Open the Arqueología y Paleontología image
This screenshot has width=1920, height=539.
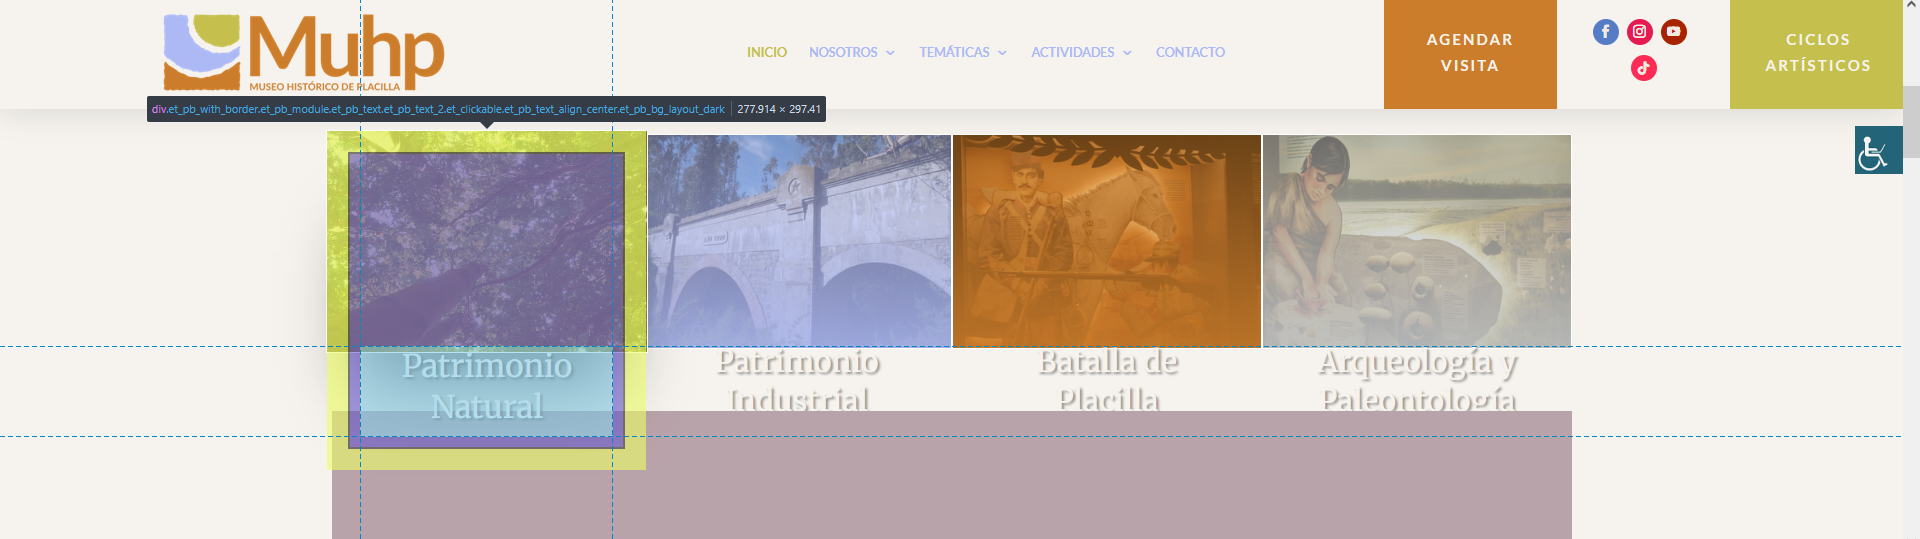[x=1417, y=241]
